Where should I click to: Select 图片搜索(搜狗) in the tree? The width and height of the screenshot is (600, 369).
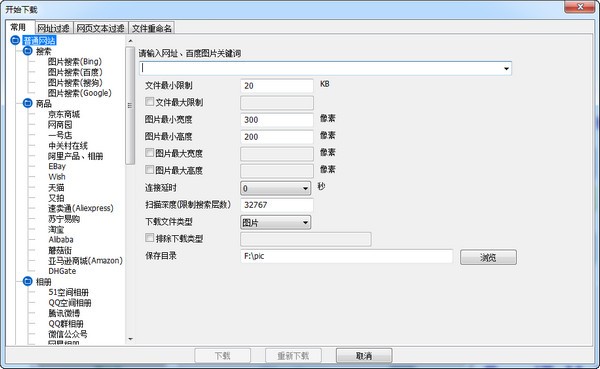75,82
